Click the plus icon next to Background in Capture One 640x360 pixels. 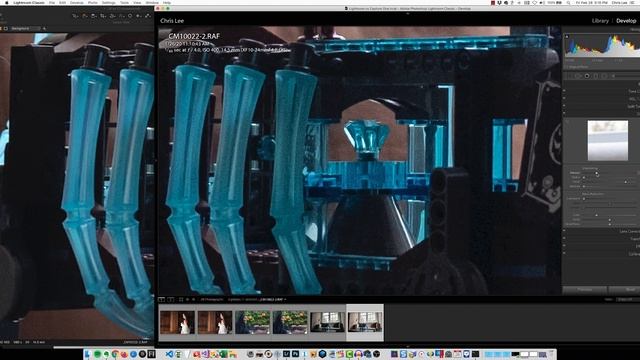click(44, 29)
